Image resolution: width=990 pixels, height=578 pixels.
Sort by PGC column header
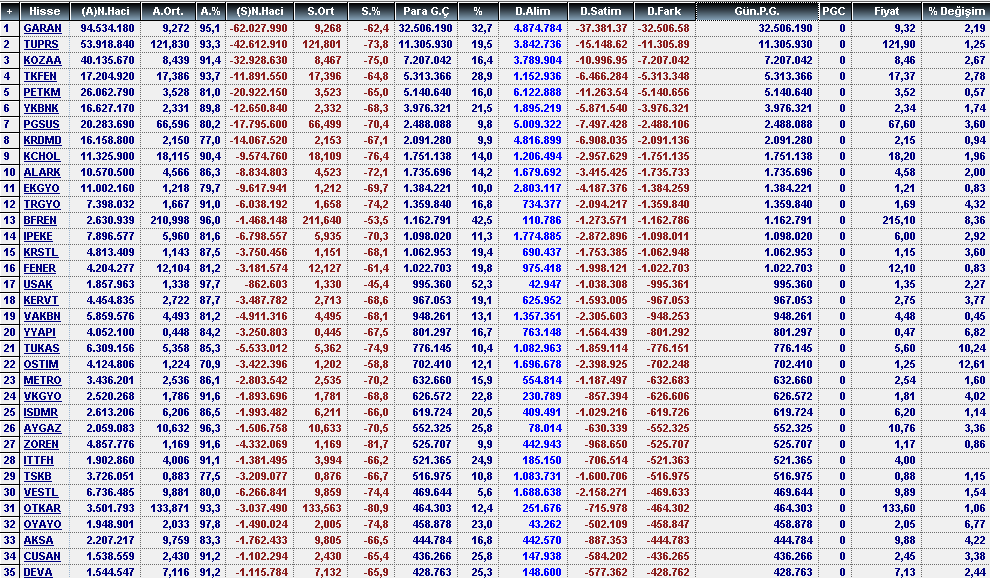coord(835,11)
